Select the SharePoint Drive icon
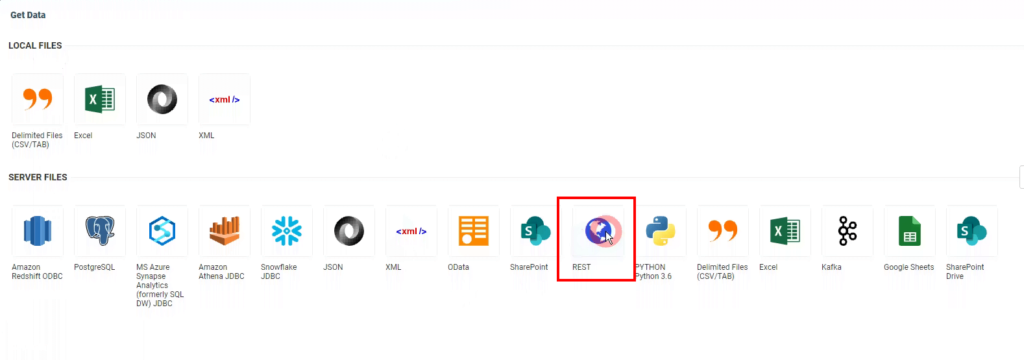1024x360 pixels. coord(972,231)
